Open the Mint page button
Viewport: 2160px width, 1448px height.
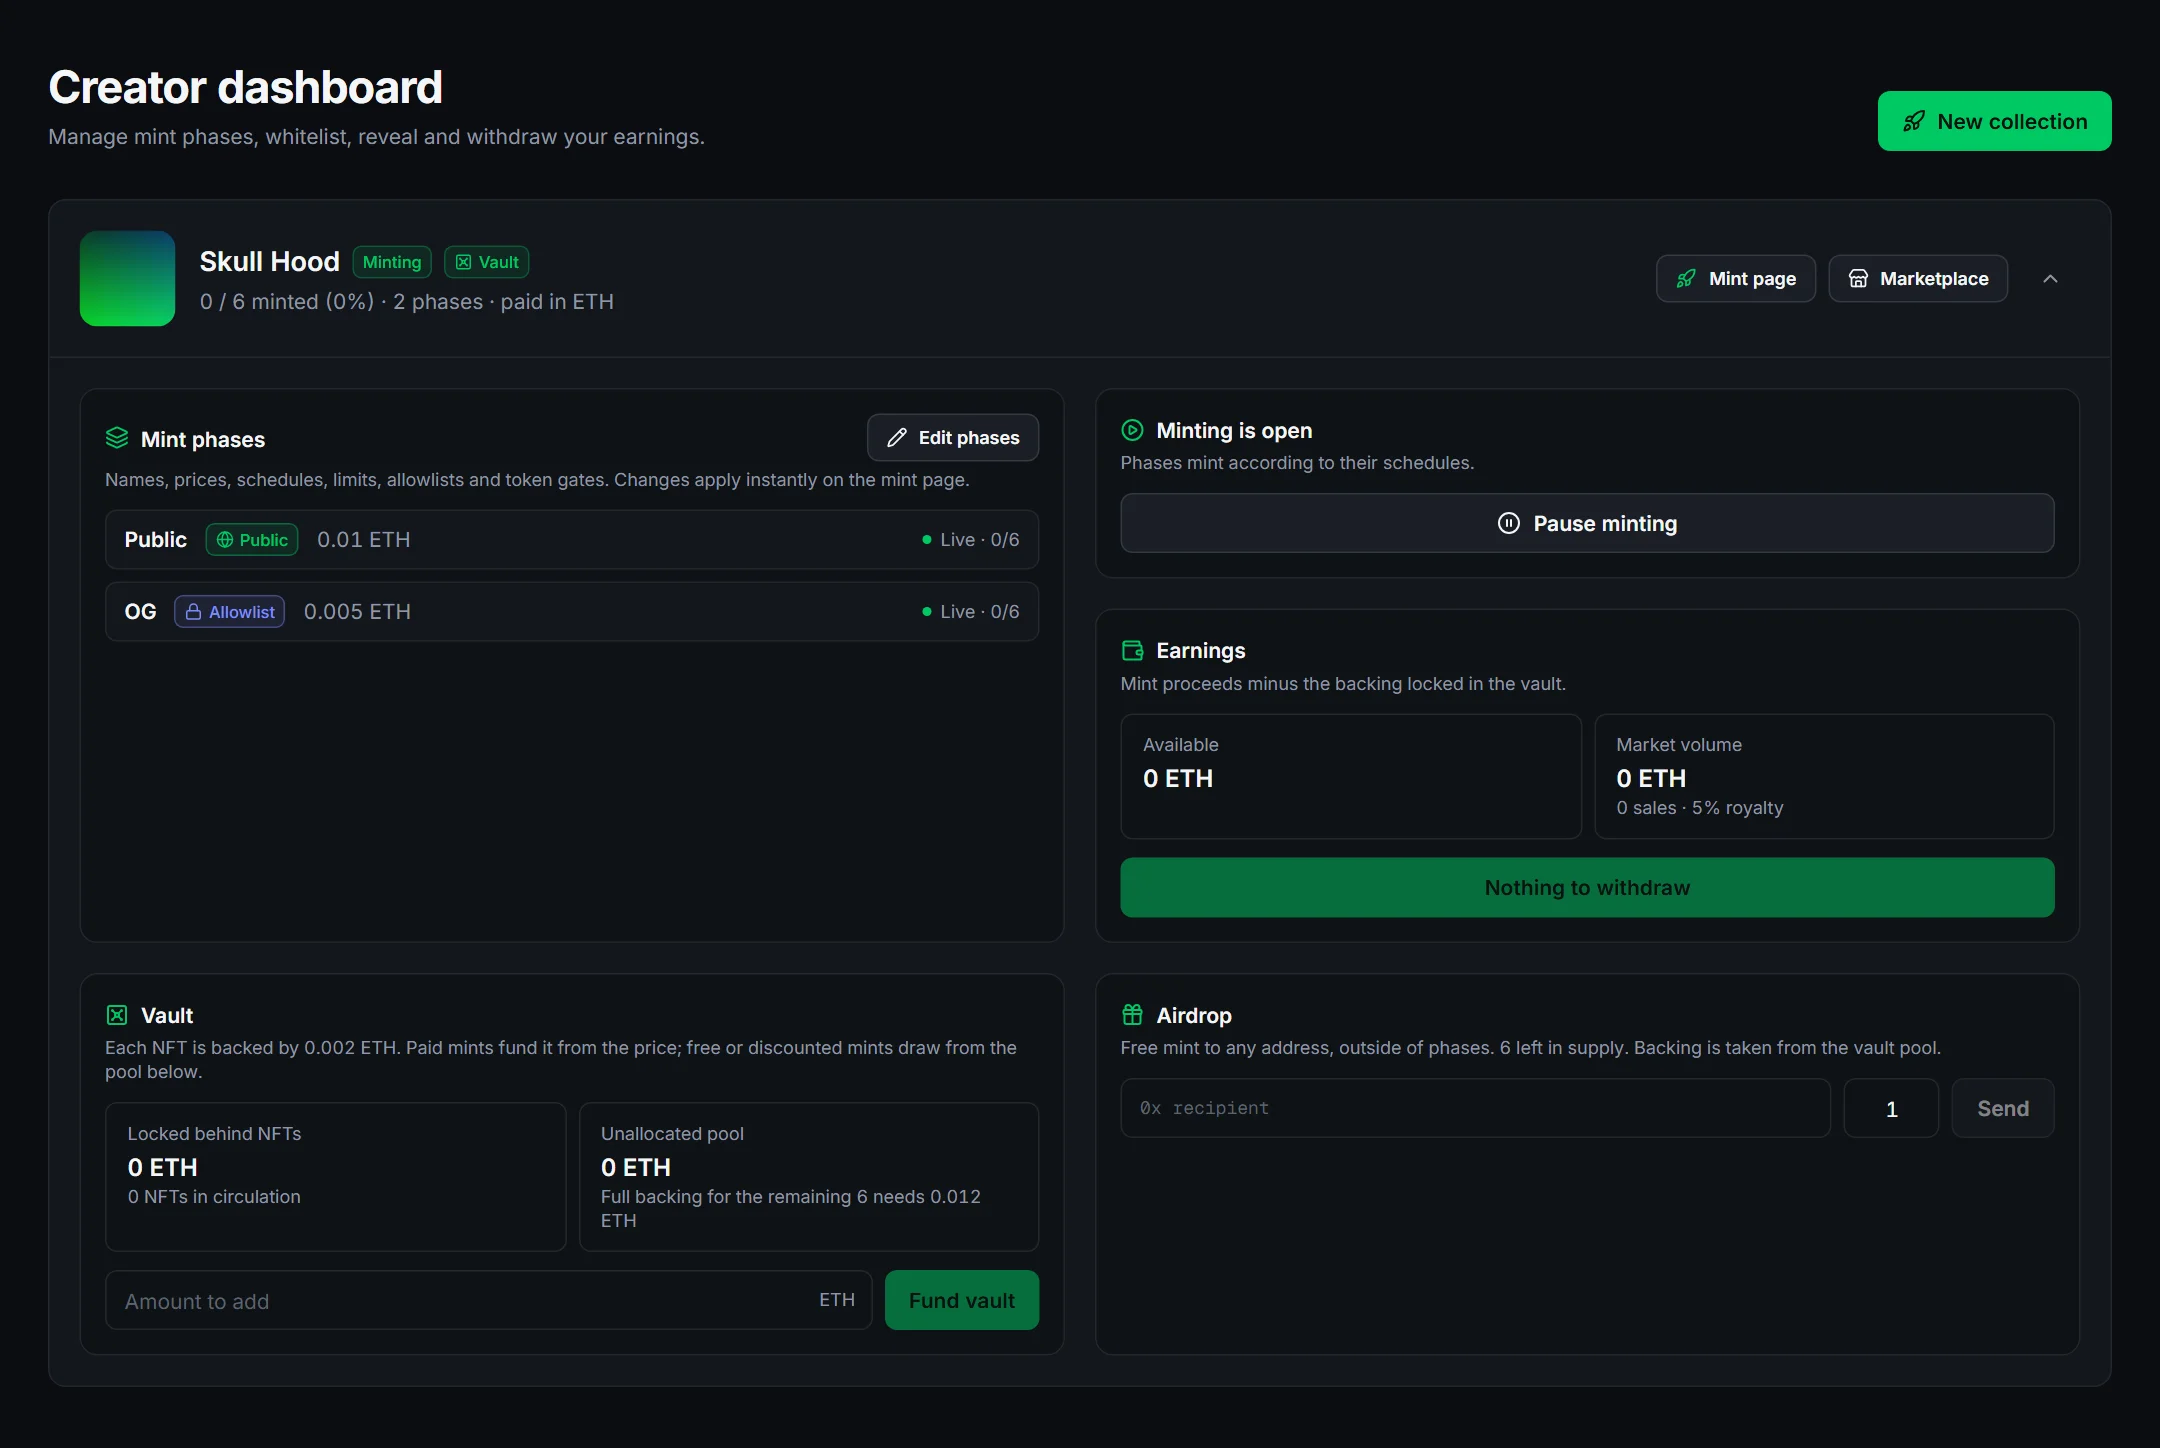[1736, 279]
